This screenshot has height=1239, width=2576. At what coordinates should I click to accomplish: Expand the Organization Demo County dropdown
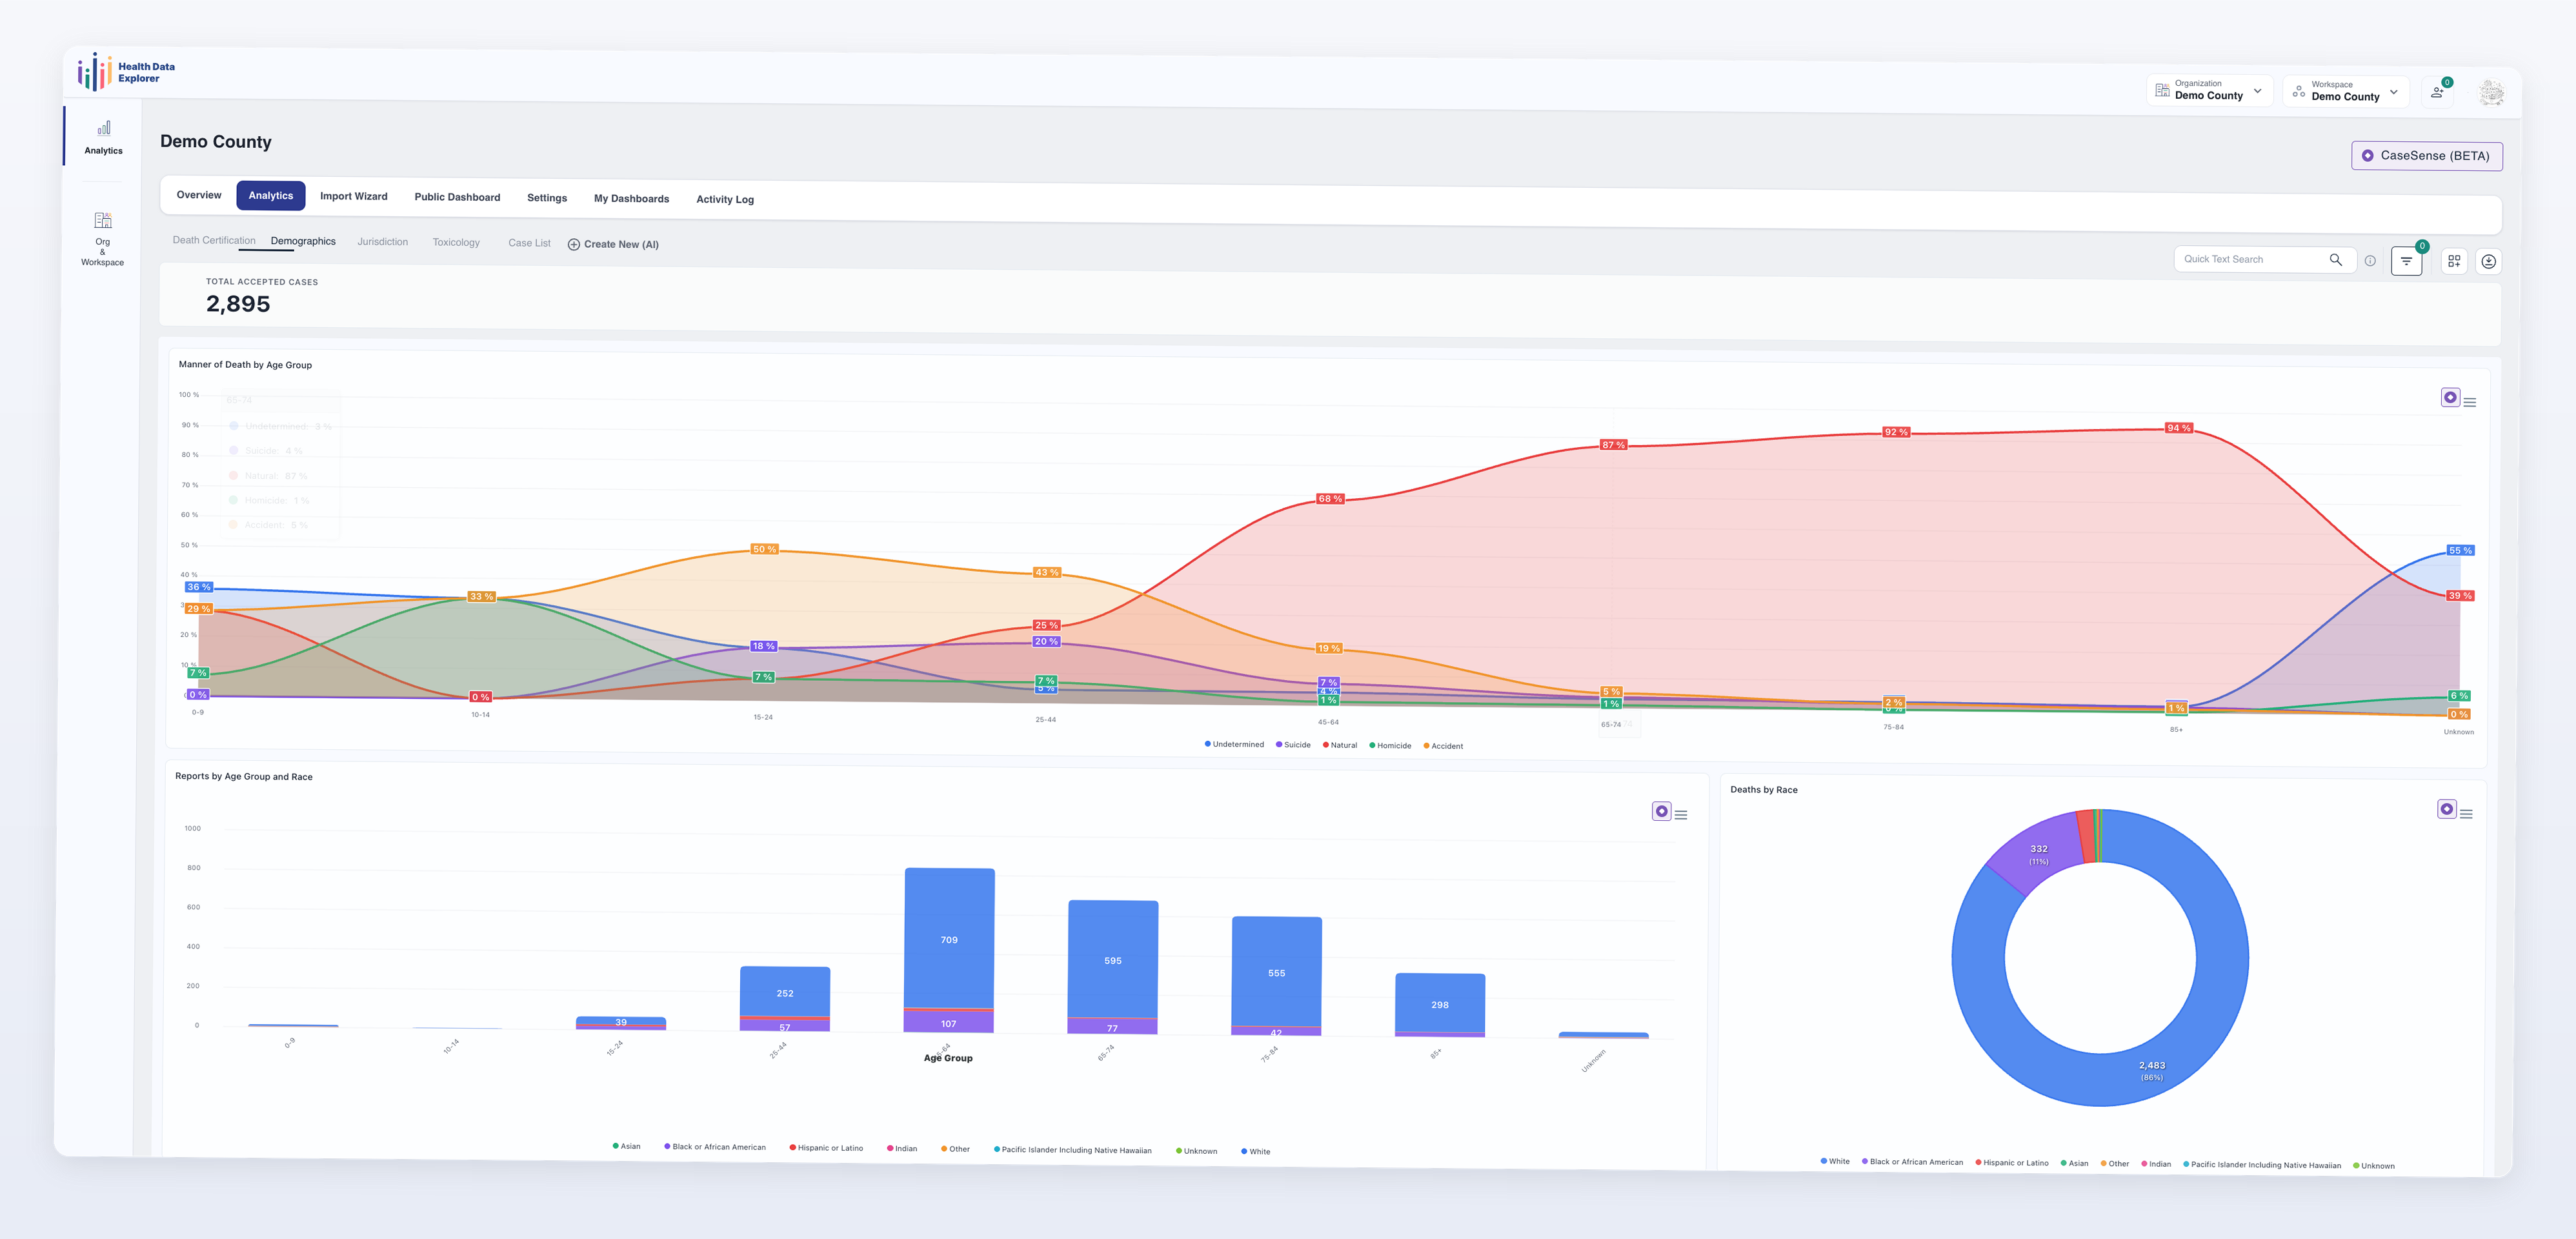coord(2209,90)
